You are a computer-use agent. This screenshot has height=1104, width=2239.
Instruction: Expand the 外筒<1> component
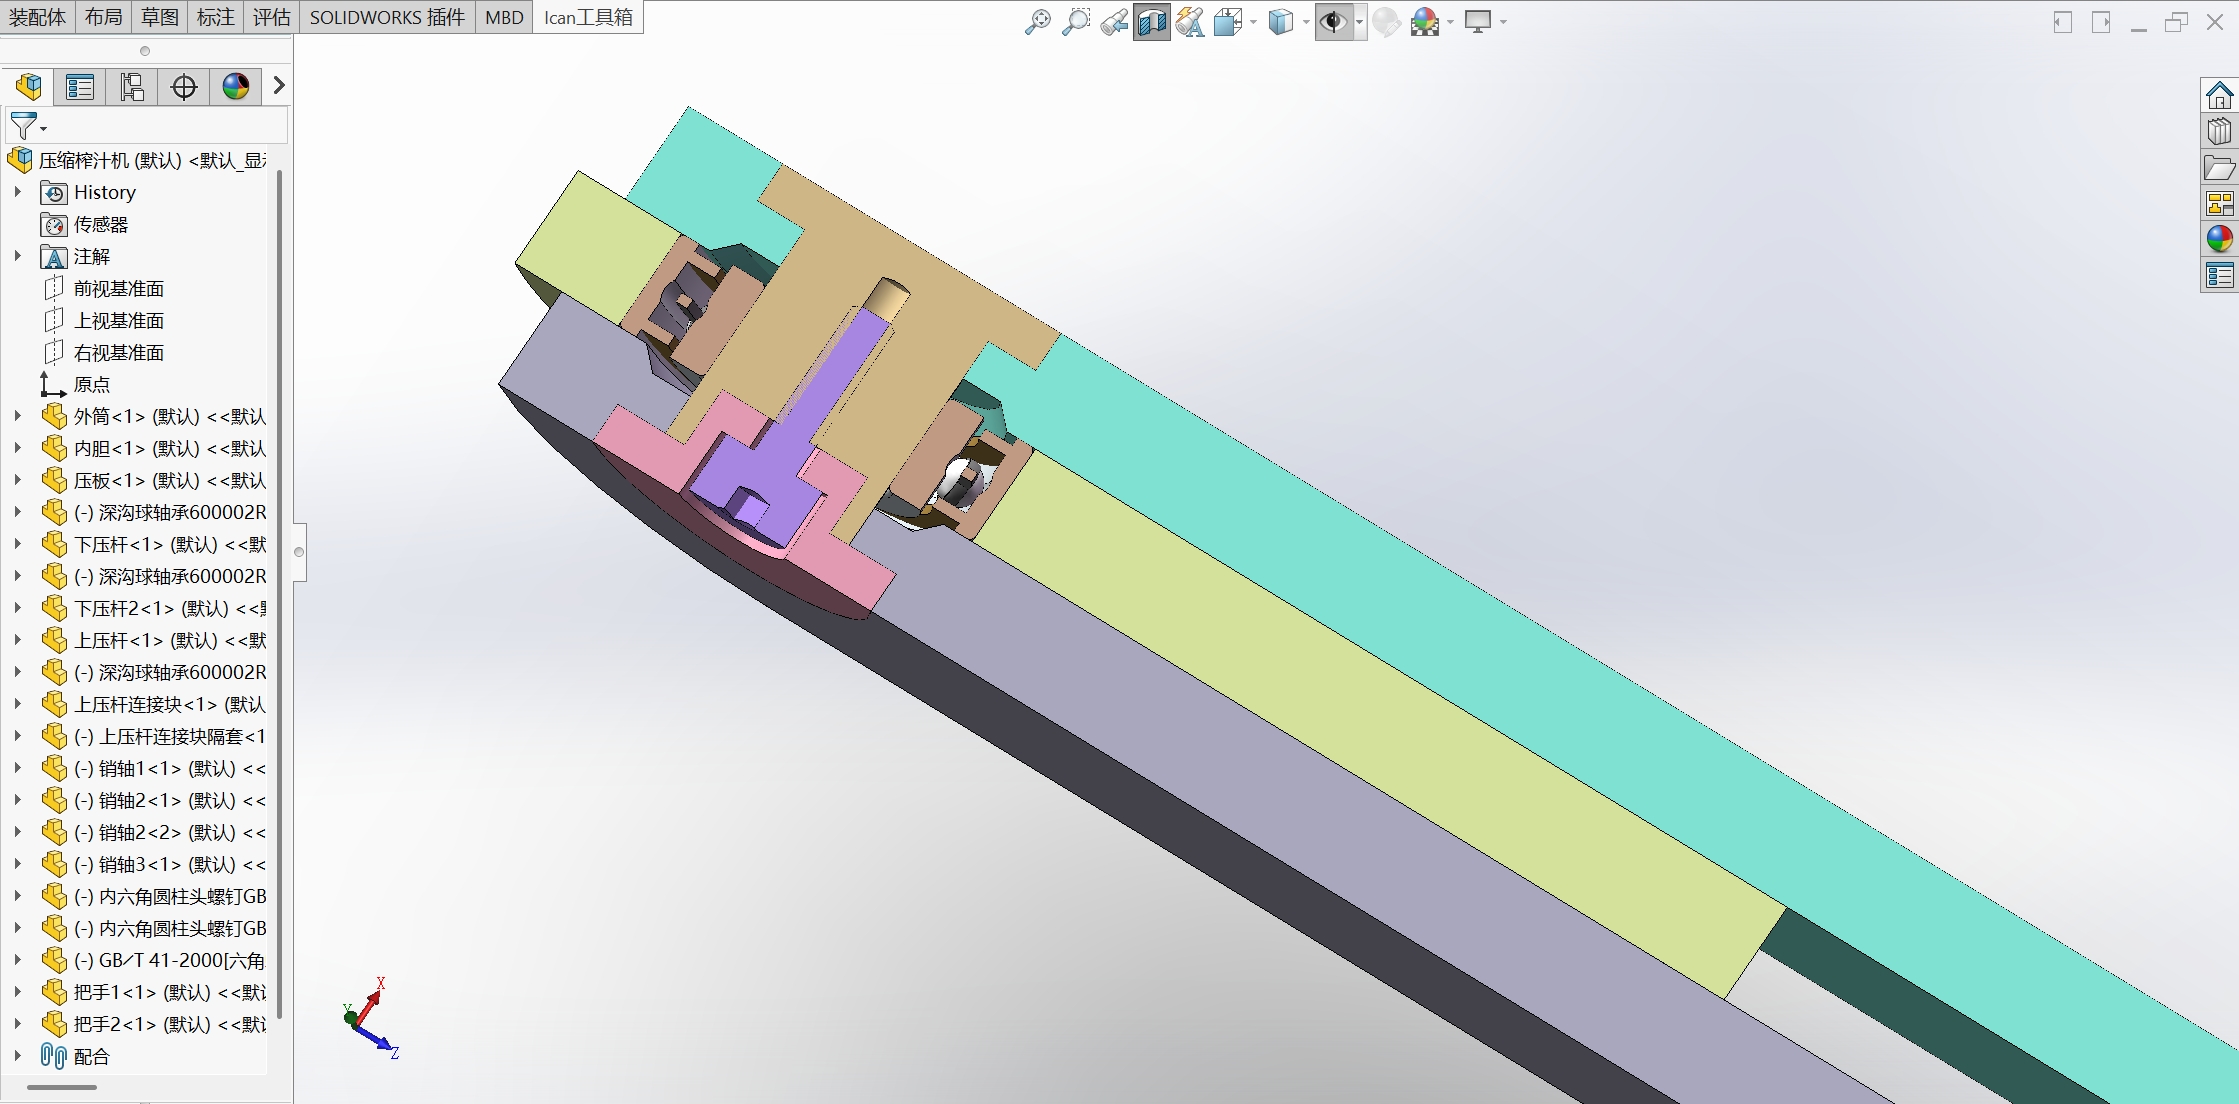point(17,416)
